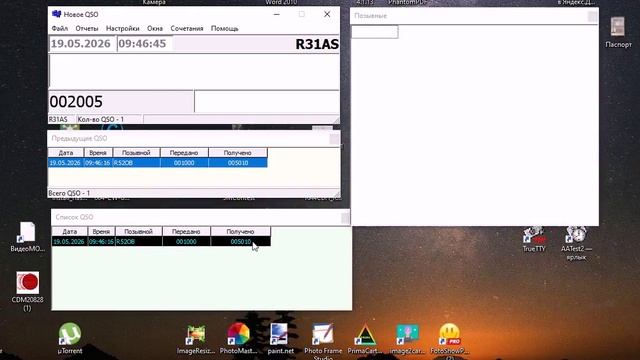Click Передано header in Список QSO
640x360 pixels.
(186, 231)
